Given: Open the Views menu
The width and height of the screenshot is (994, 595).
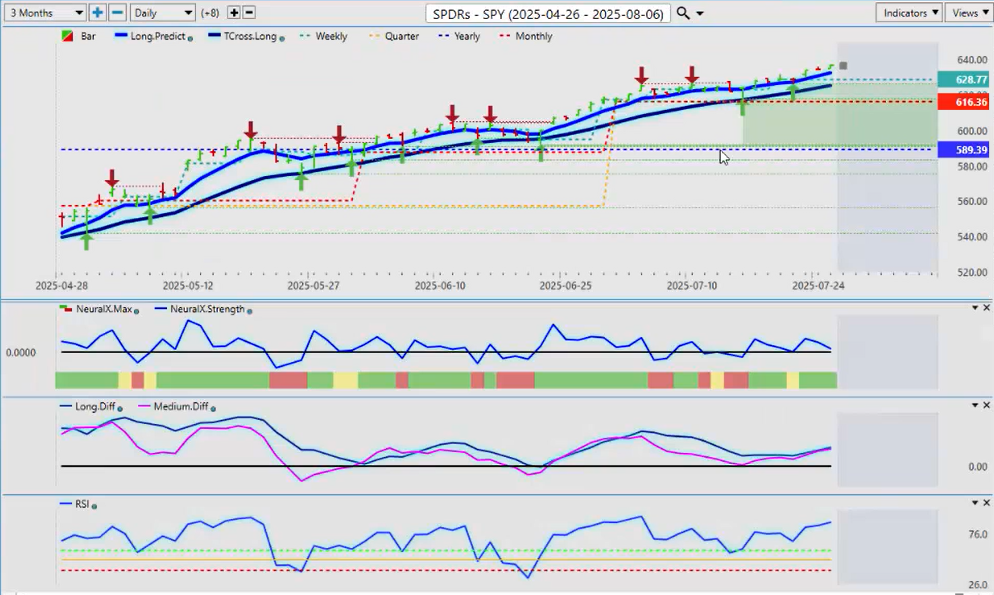Looking at the screenshot, I should (968, 13).
